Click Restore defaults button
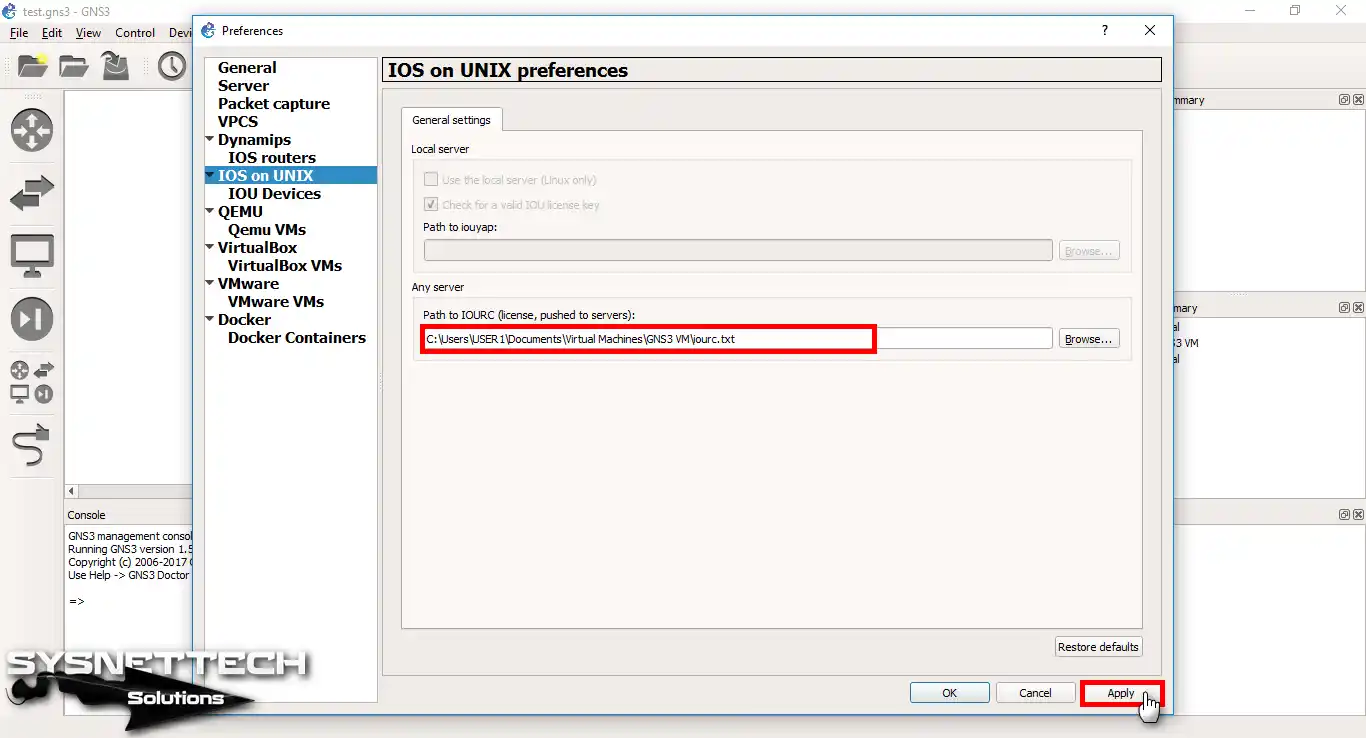1366x738 pixels. click(1098, 647)
